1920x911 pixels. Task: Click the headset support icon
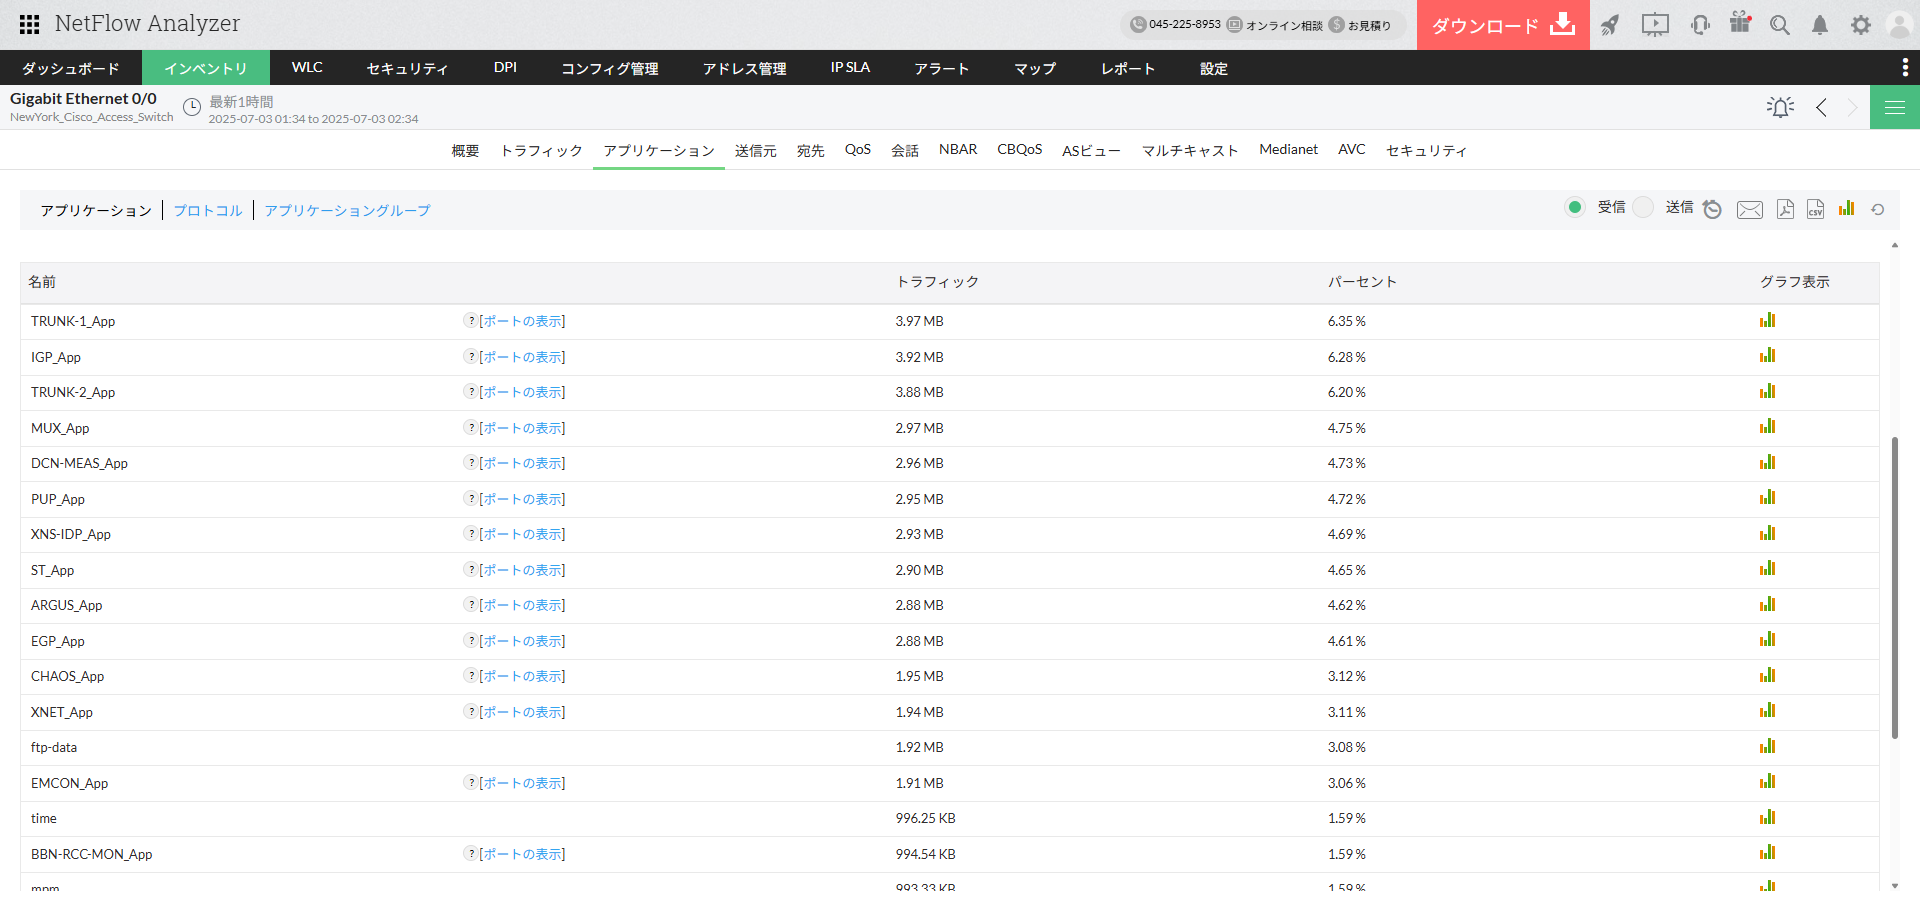click(x=1700, y=25)
